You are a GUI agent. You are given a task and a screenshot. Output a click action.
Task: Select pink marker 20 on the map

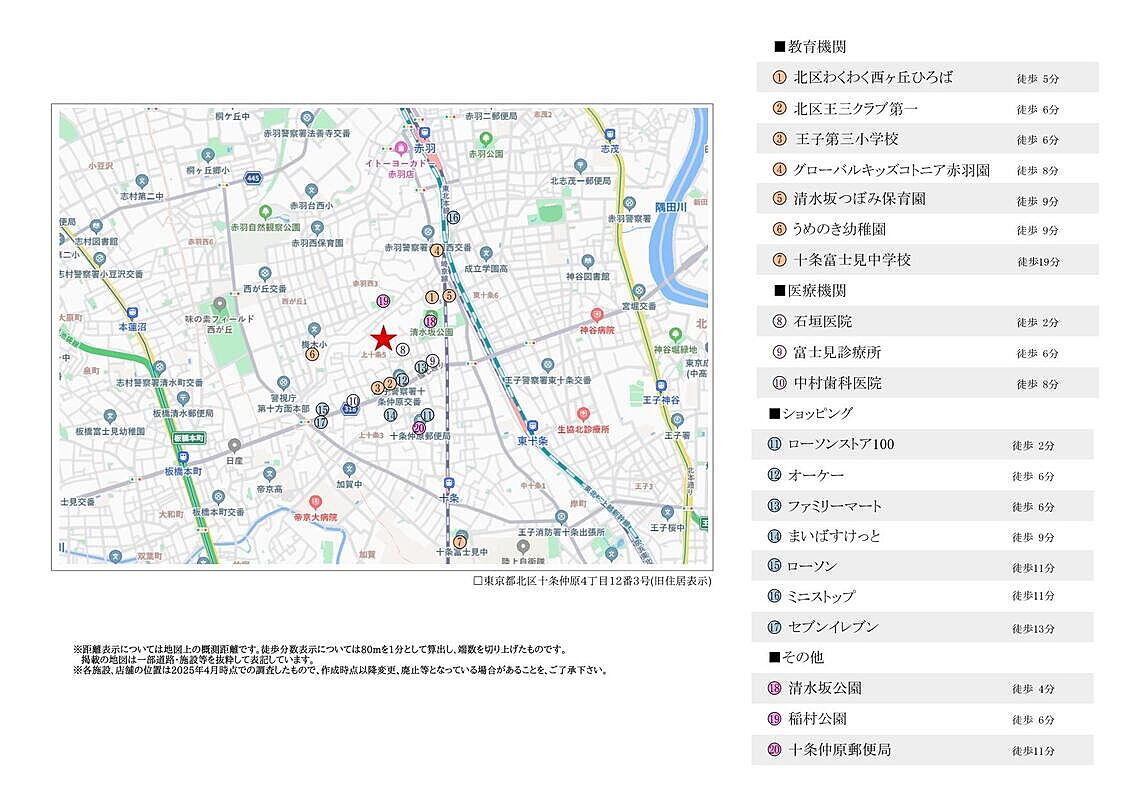(418, 428)
